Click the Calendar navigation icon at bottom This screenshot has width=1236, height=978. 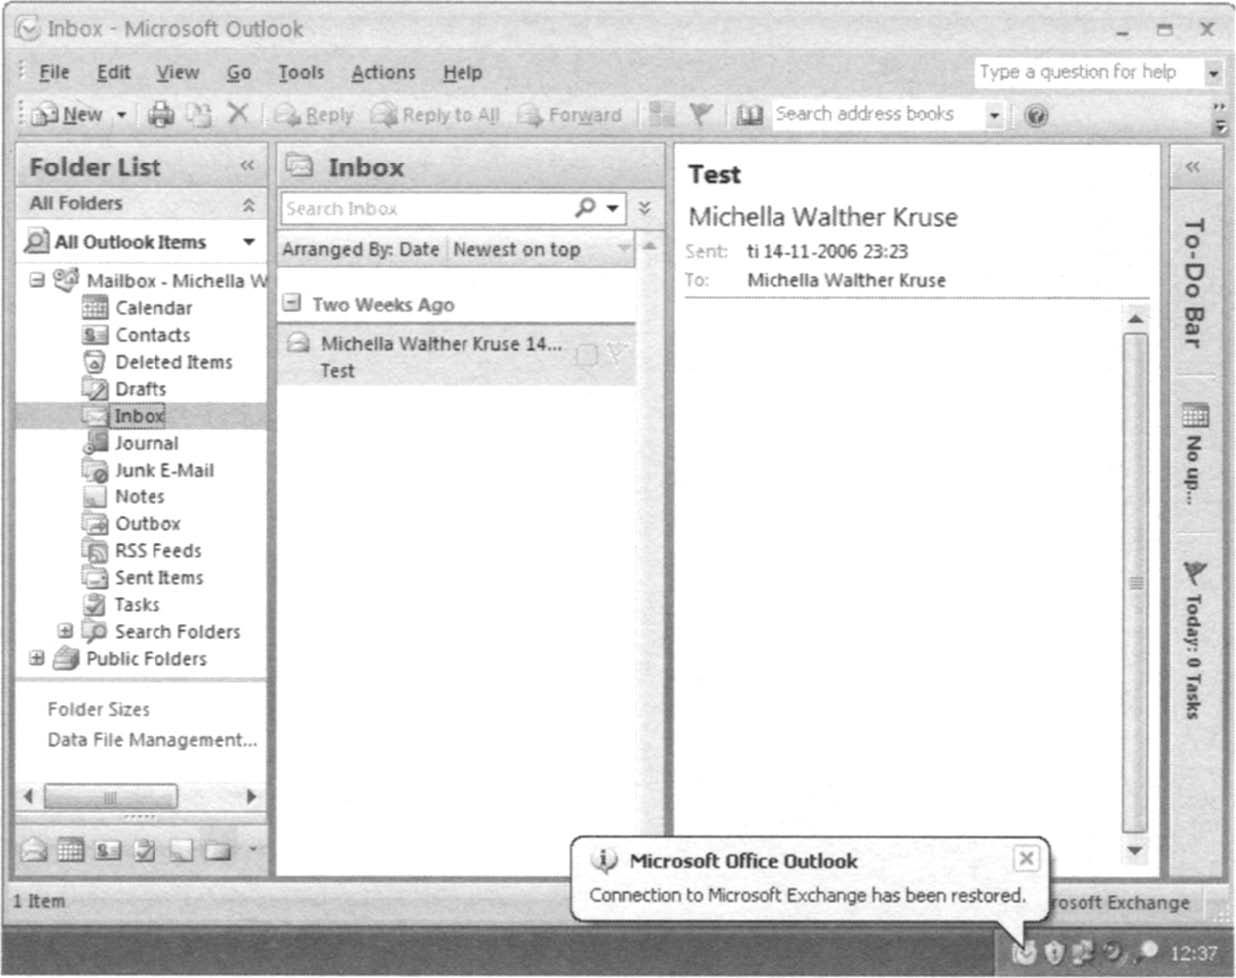pos(70,851)
